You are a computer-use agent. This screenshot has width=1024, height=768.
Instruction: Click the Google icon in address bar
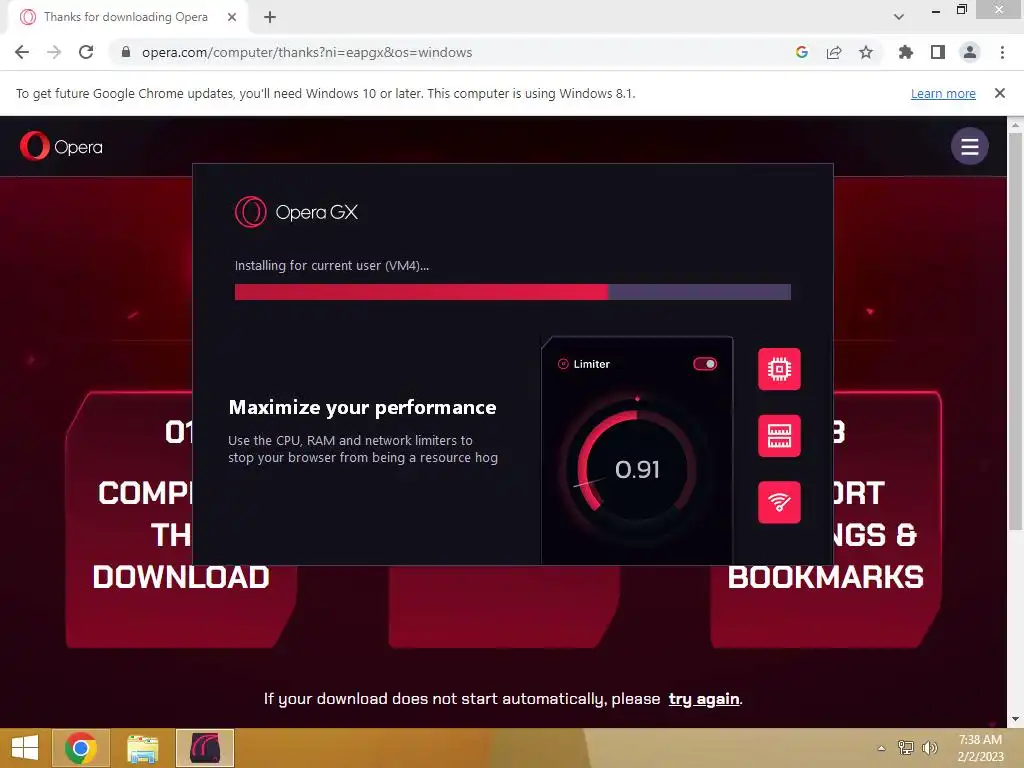point(802,52)
